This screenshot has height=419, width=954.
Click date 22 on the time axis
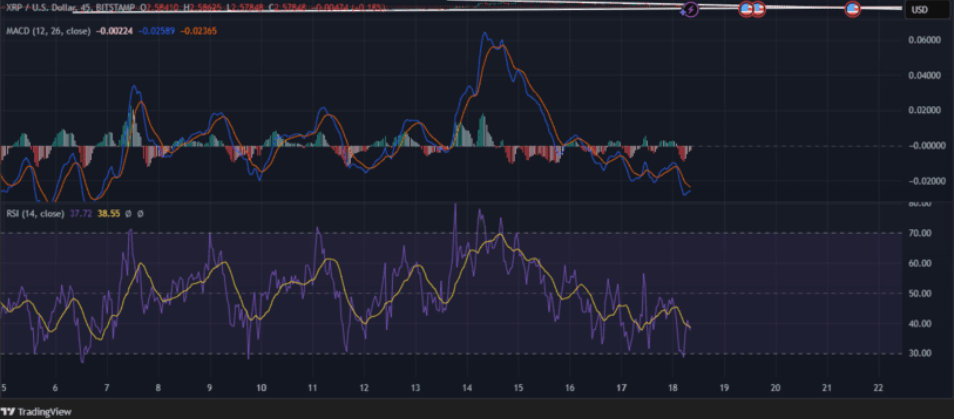pos(878,388)
